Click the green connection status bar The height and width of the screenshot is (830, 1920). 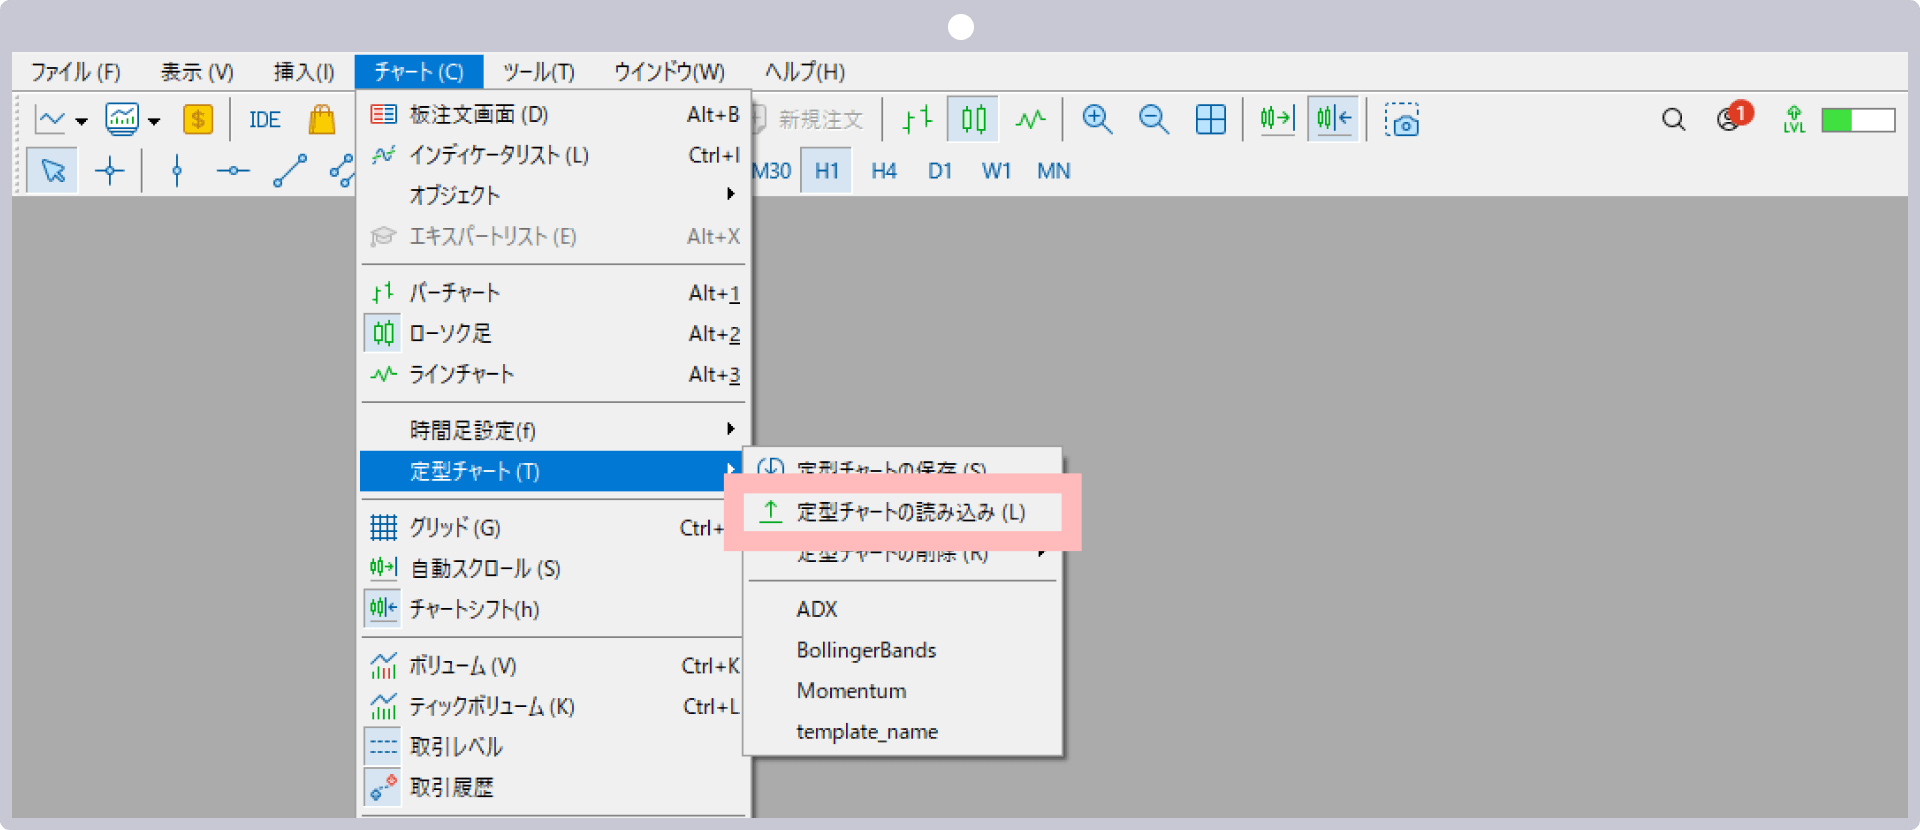tap(1858, 120)
